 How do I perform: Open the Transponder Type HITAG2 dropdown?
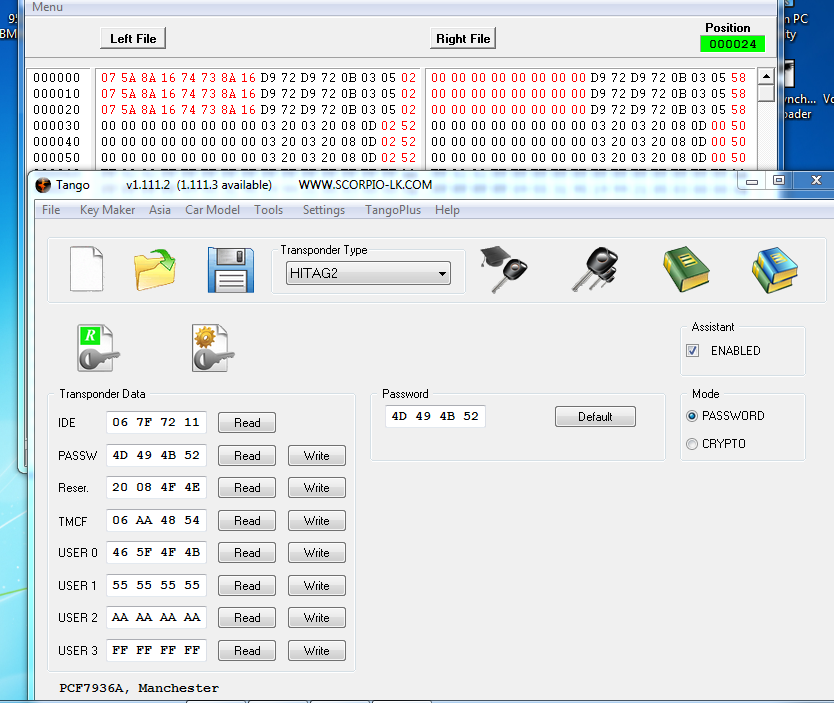click(x=368, y=273)
